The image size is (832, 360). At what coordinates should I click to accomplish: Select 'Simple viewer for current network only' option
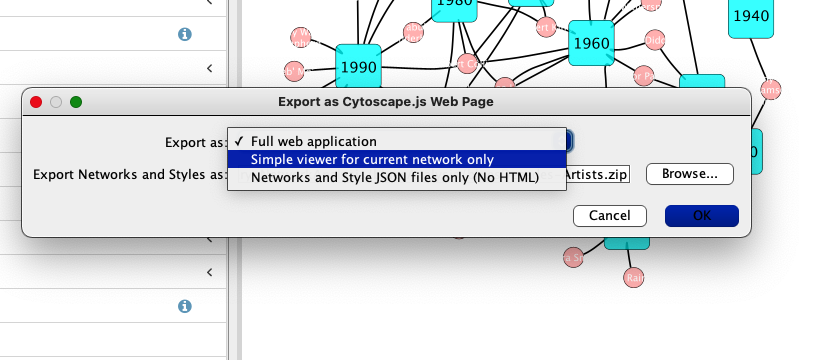point(397,159)
